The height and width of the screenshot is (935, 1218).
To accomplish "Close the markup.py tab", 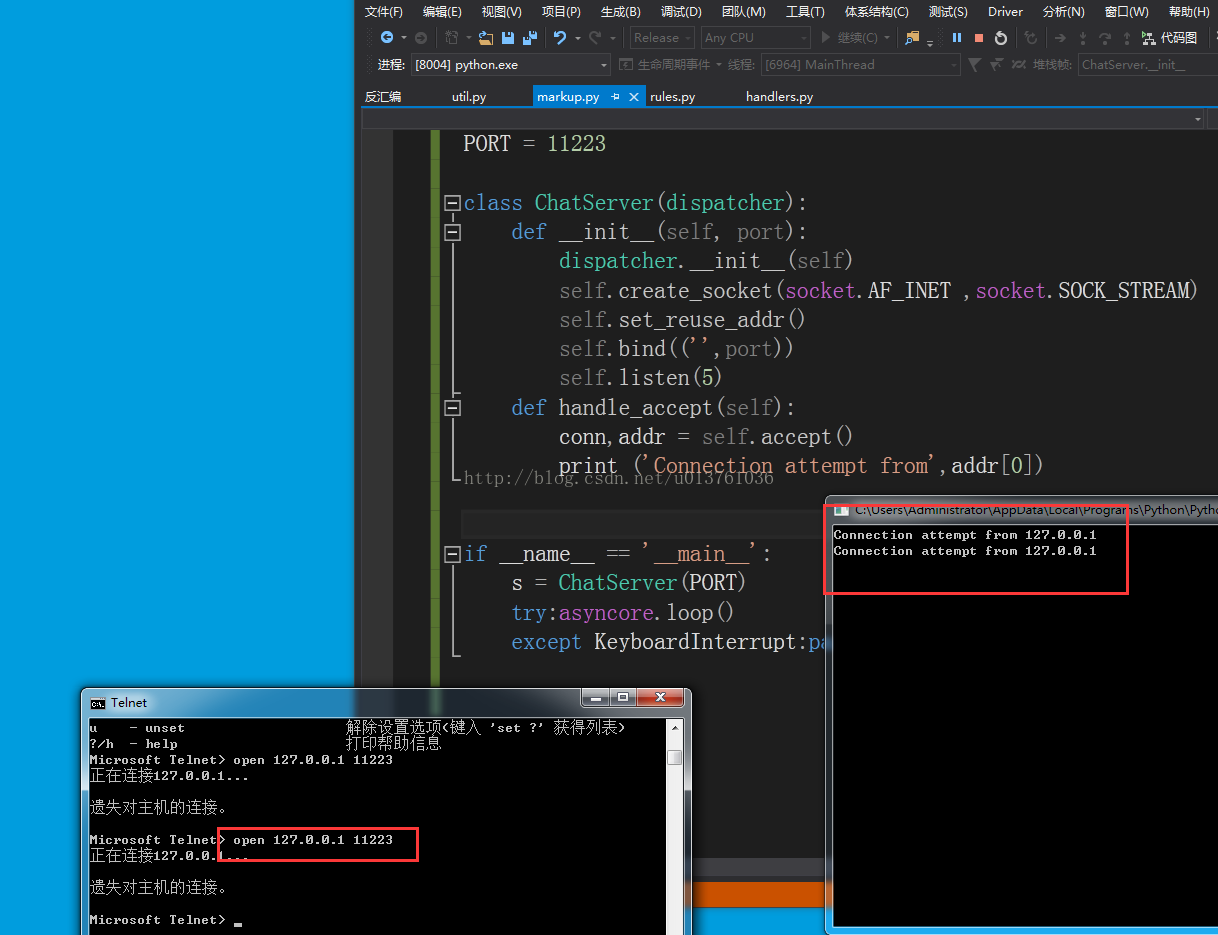I will pyautogui.click(x=634, y=97).
